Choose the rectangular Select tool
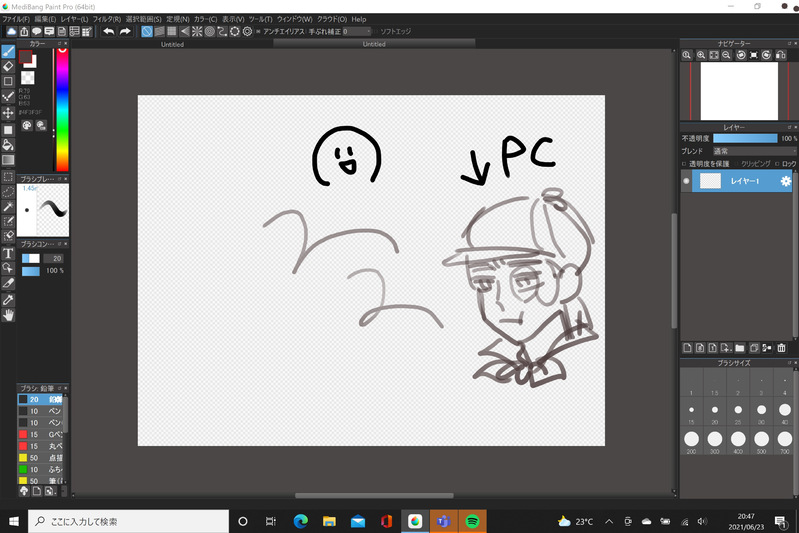The height and width of the screenshot is (533, 799). click(8, 177)
